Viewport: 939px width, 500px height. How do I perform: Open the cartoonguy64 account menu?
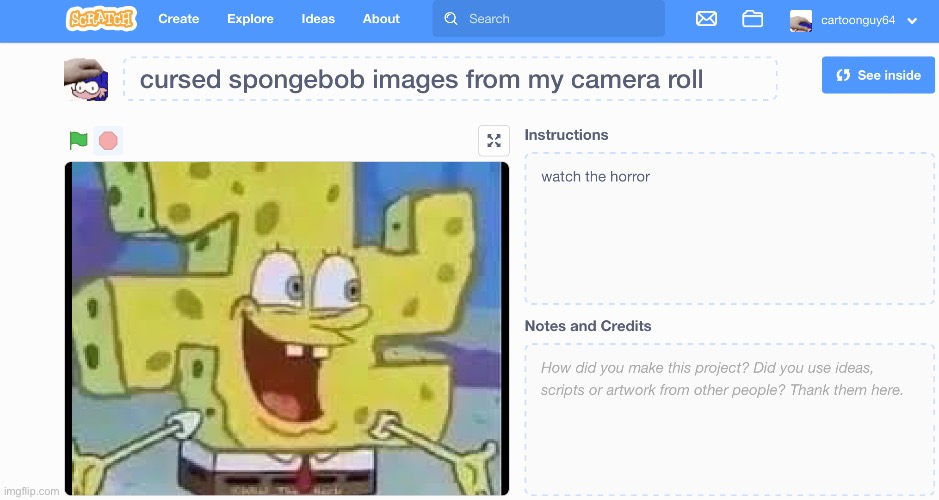click(x=854, y=20)
